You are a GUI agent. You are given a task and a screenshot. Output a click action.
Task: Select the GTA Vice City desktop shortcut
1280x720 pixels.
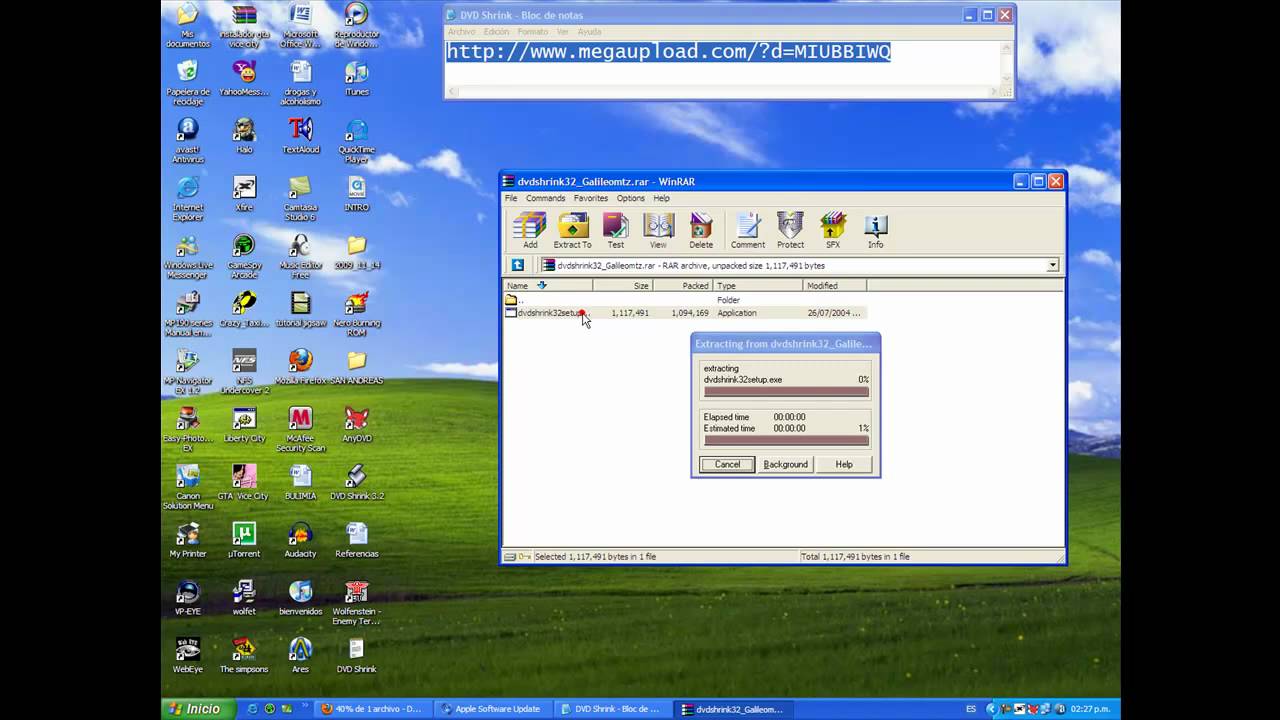click(x=243, y=482)
